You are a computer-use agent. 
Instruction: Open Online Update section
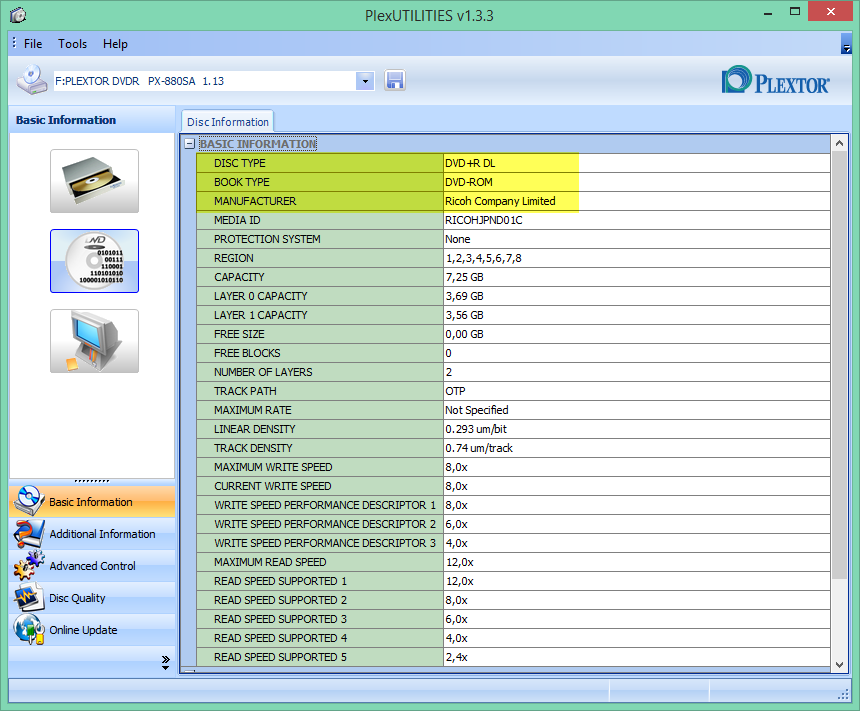click(x=92, y=630)
